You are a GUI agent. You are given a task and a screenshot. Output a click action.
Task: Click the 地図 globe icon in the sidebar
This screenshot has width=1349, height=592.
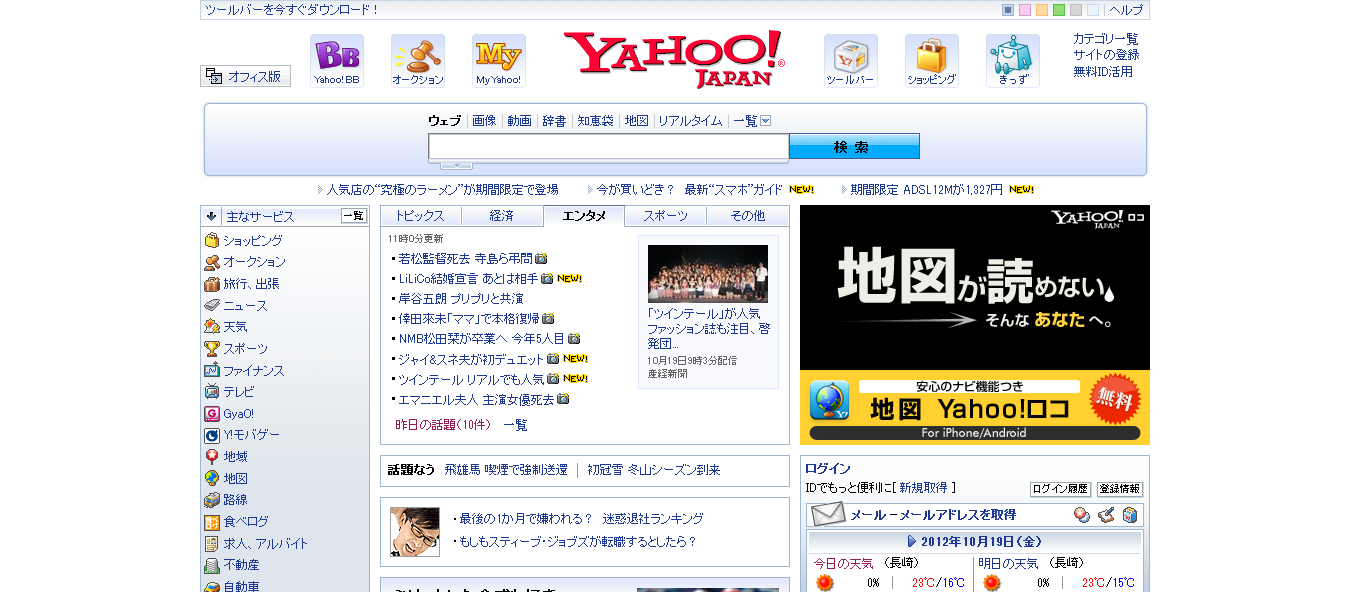tap(212, 478)
